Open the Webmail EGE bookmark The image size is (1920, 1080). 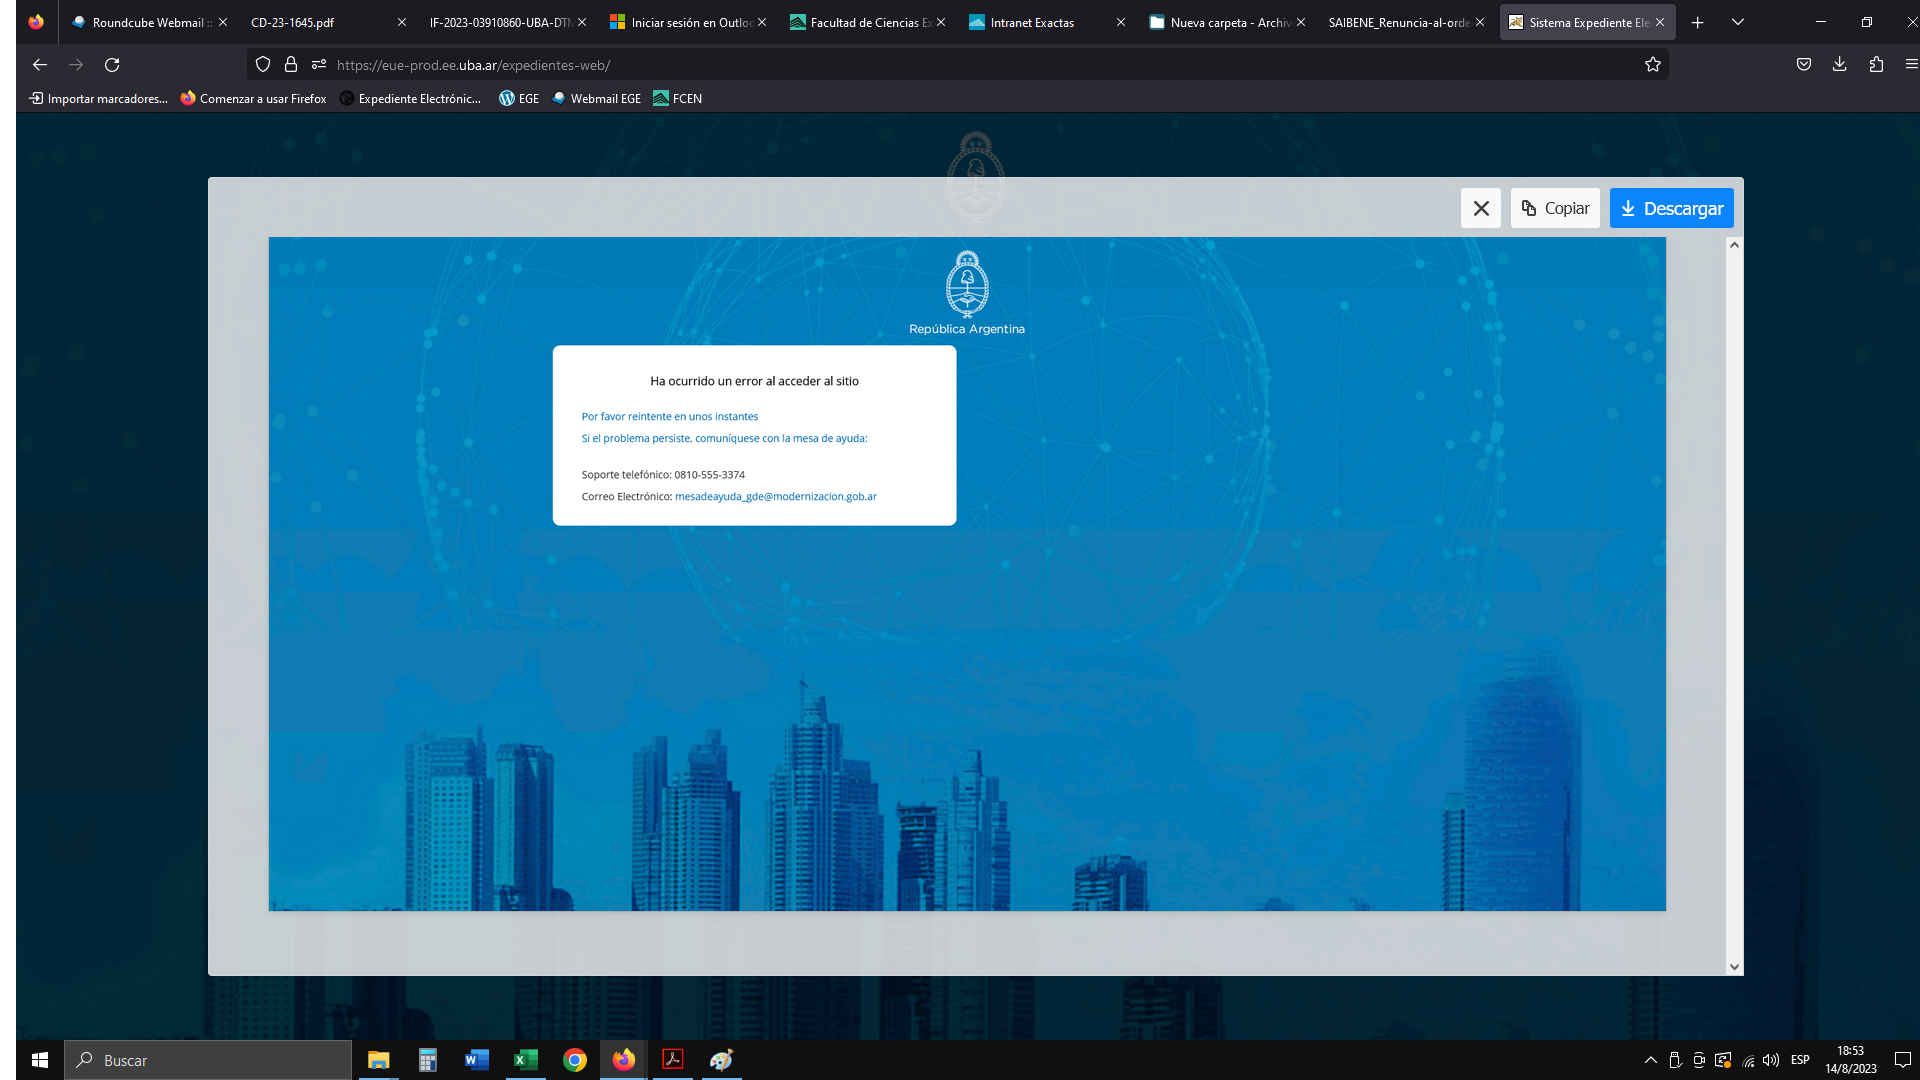pyautogui.click(x=596, y=98)
